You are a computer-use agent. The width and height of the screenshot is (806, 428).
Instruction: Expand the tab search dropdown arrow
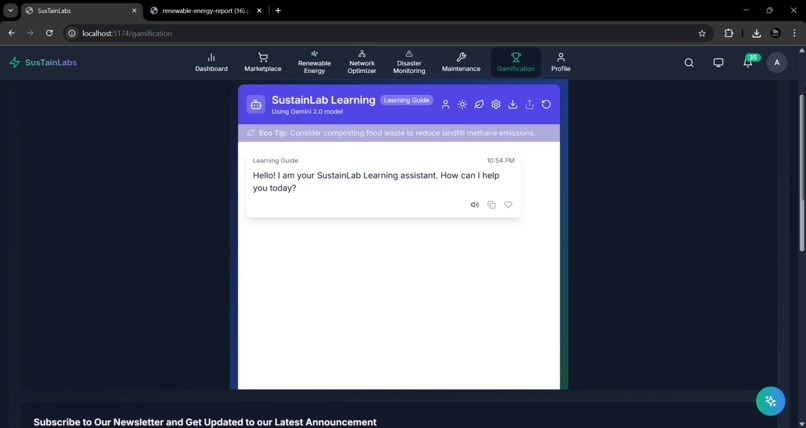tap(10, 10)
